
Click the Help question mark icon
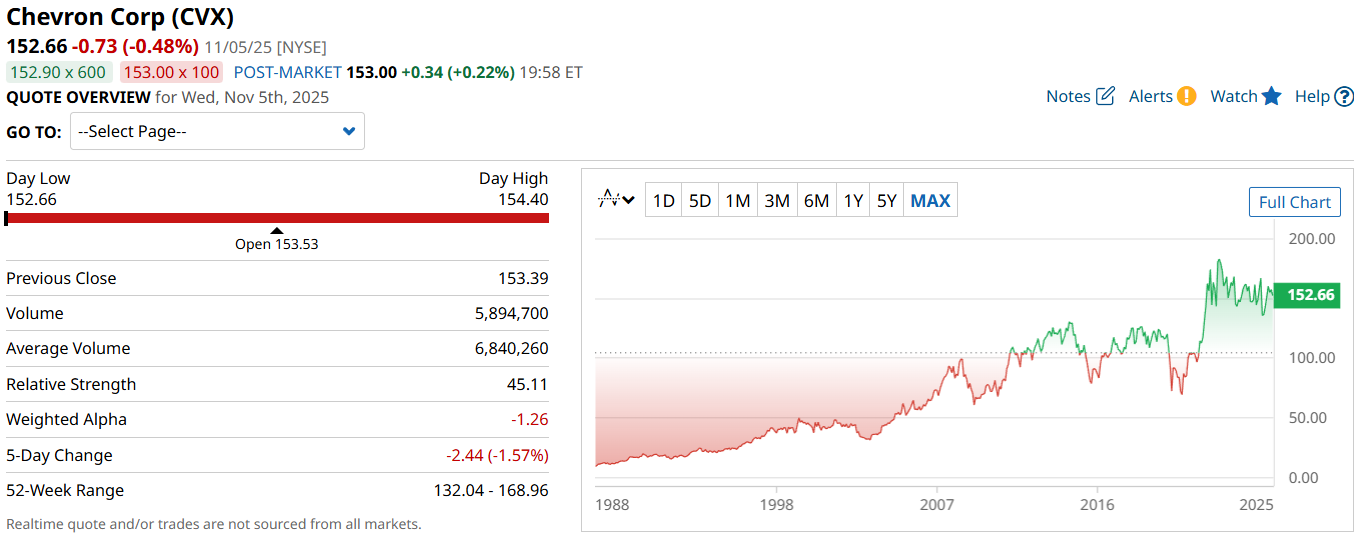point(1344,96)
